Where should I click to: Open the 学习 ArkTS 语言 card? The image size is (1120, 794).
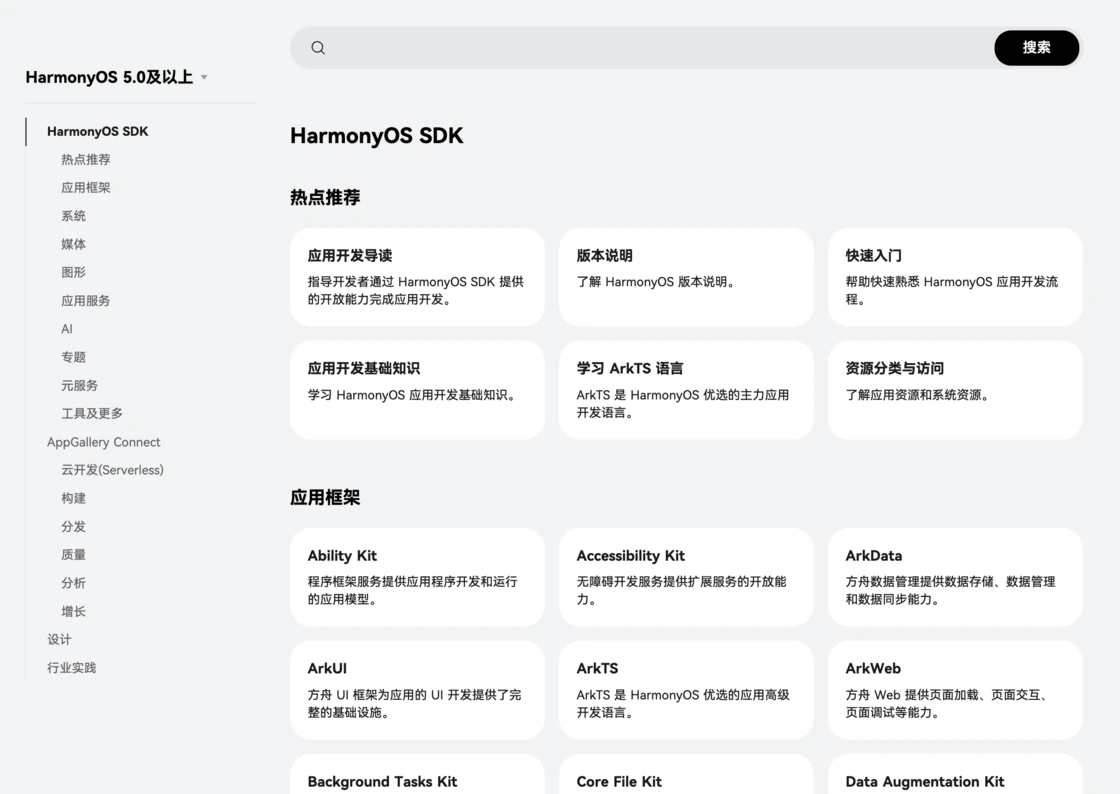(x=686, y=389)
